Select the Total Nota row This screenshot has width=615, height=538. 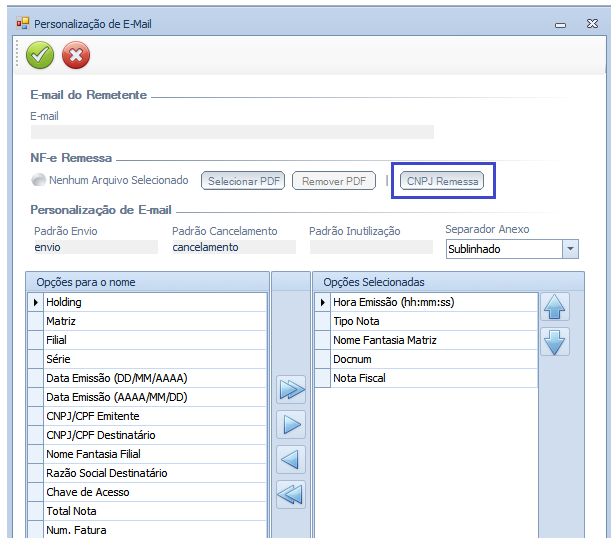155,511
